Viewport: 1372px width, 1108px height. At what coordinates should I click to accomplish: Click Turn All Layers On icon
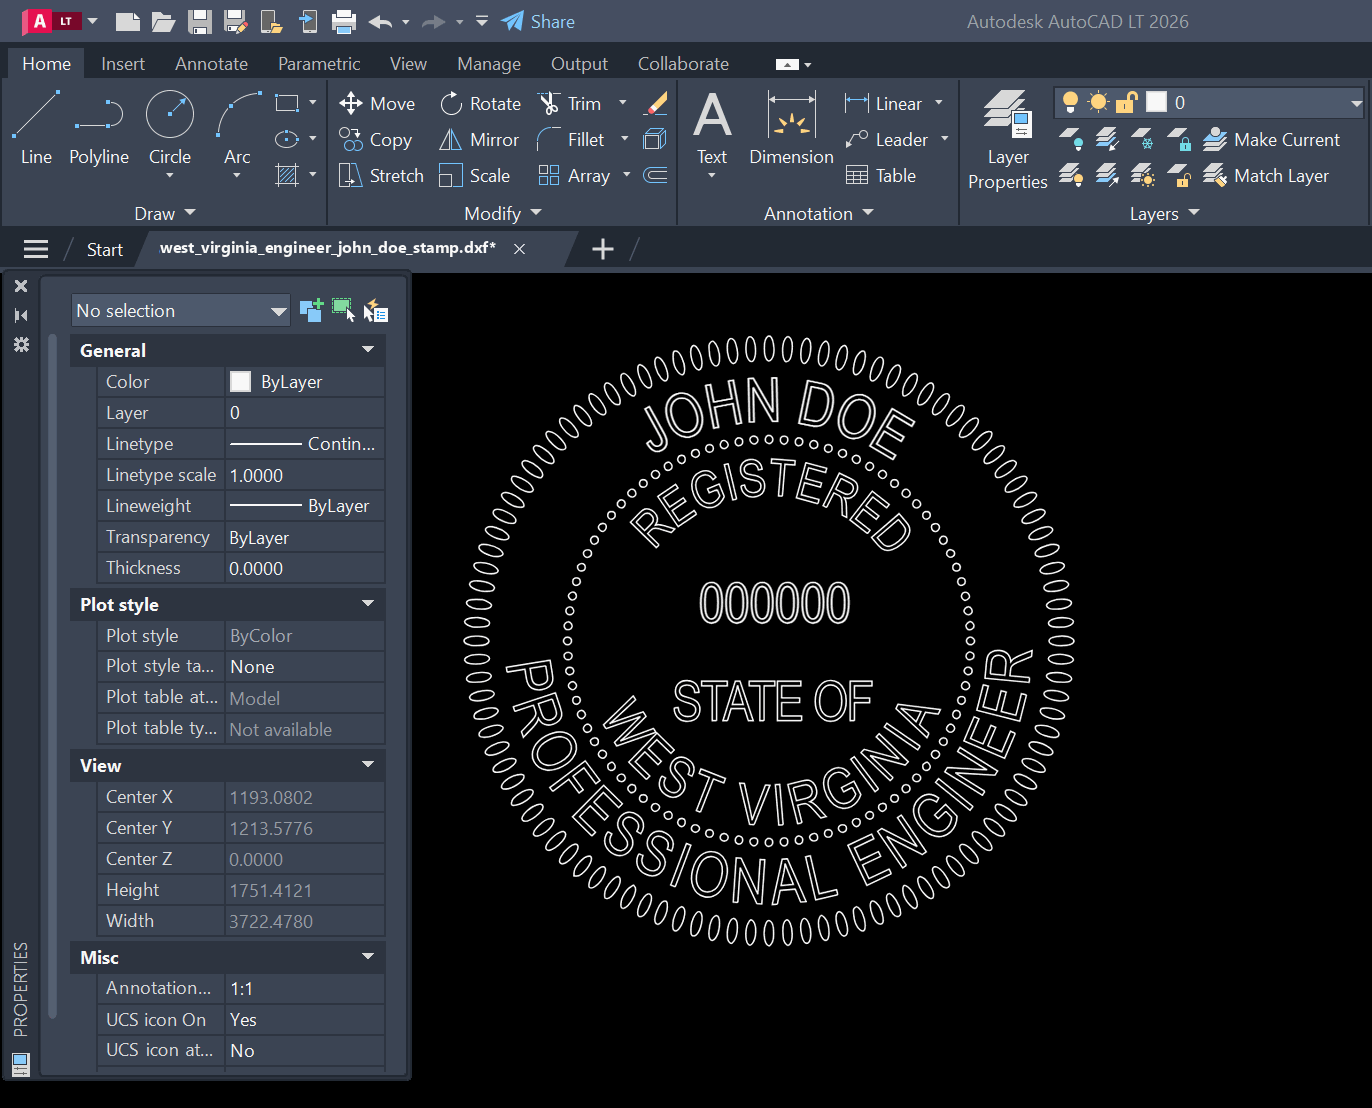(x=1070, y=176)
